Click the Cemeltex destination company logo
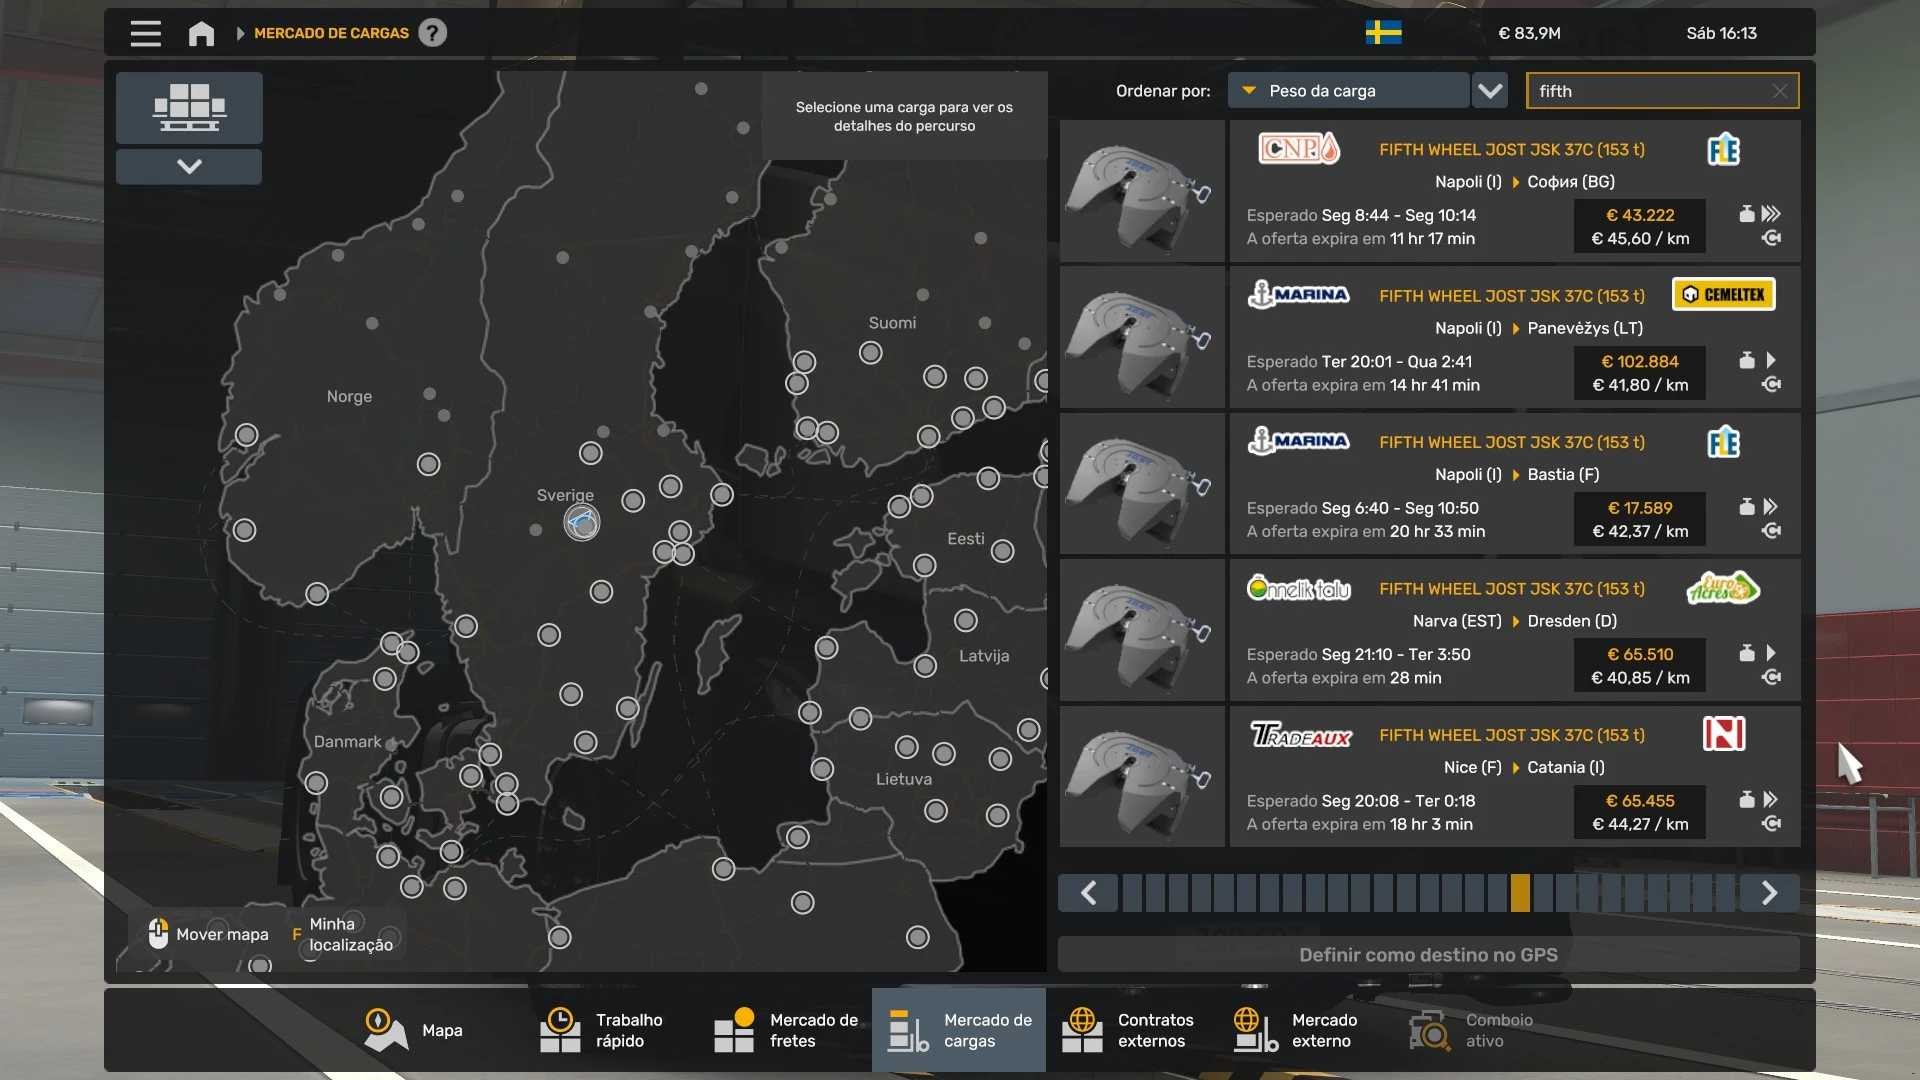The height and width of the screenshot is (1080, 1920). pyautogui.click(x=1724, y=295)
